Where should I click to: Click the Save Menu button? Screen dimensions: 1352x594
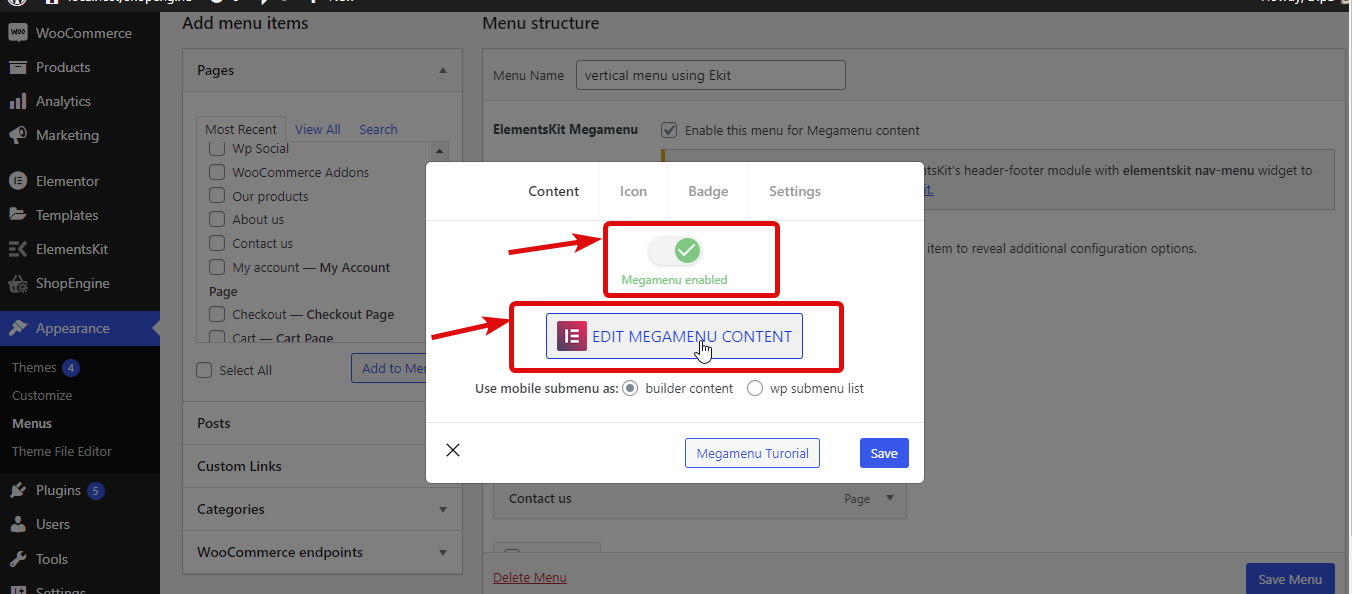pos(1290,579)
